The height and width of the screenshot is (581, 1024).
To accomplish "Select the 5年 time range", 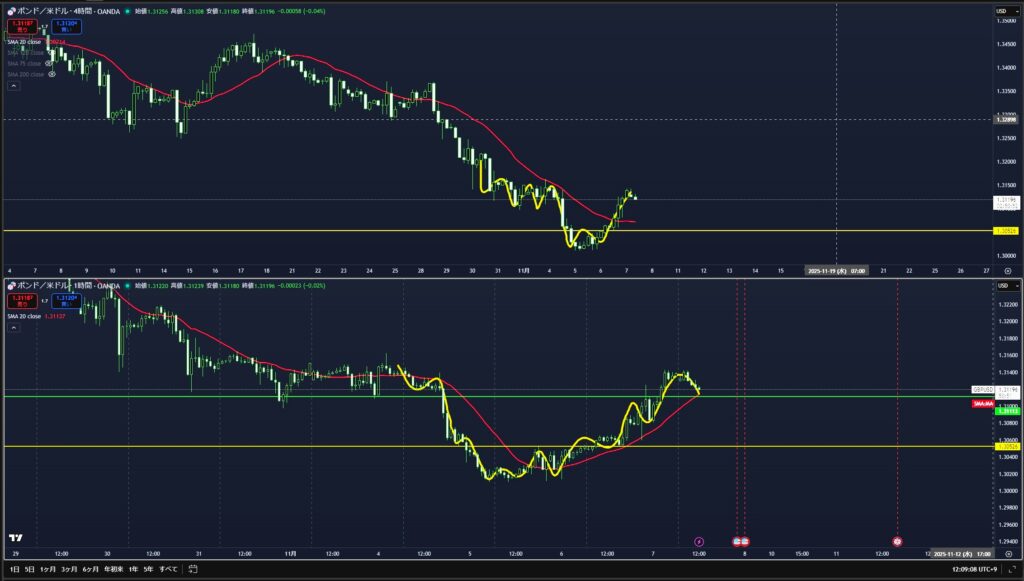I will [148, 569].
